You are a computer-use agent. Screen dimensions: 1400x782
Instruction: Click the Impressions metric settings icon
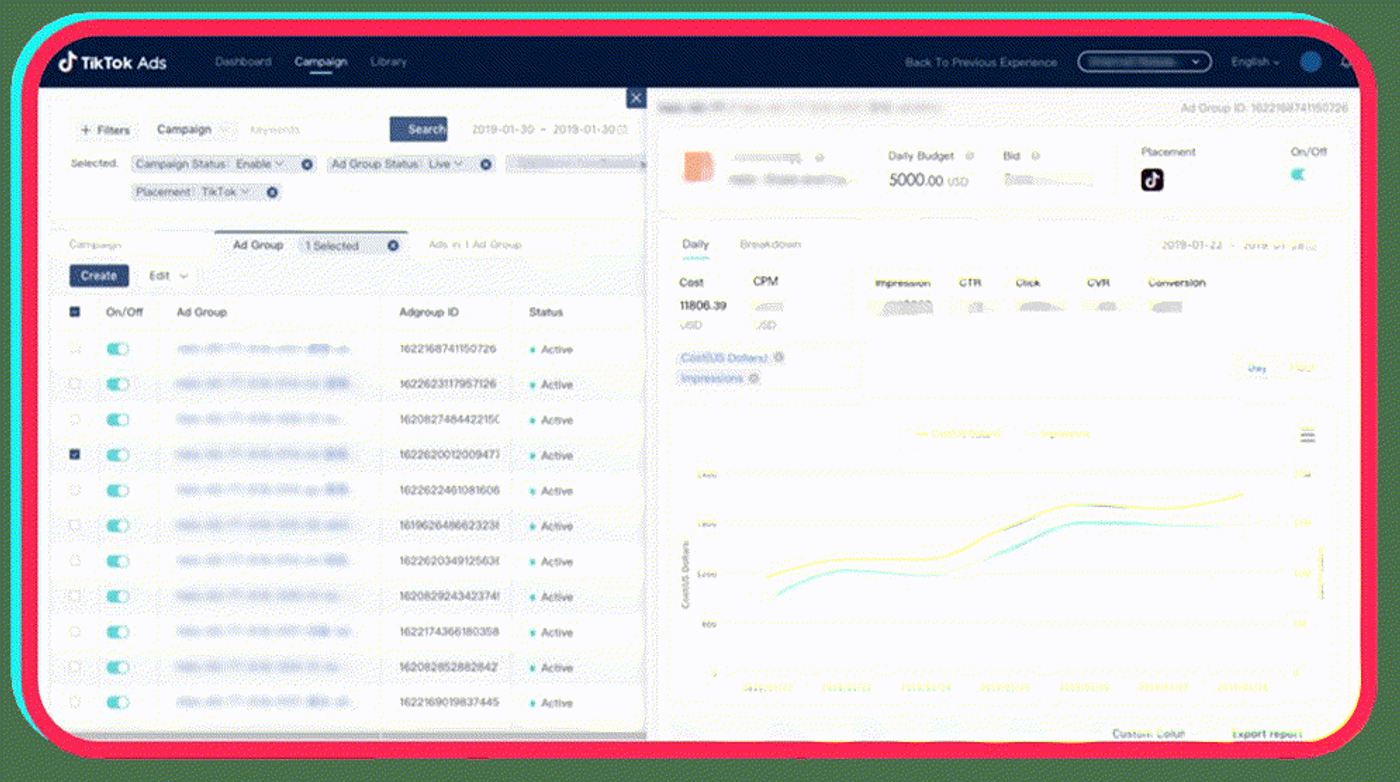754,378
